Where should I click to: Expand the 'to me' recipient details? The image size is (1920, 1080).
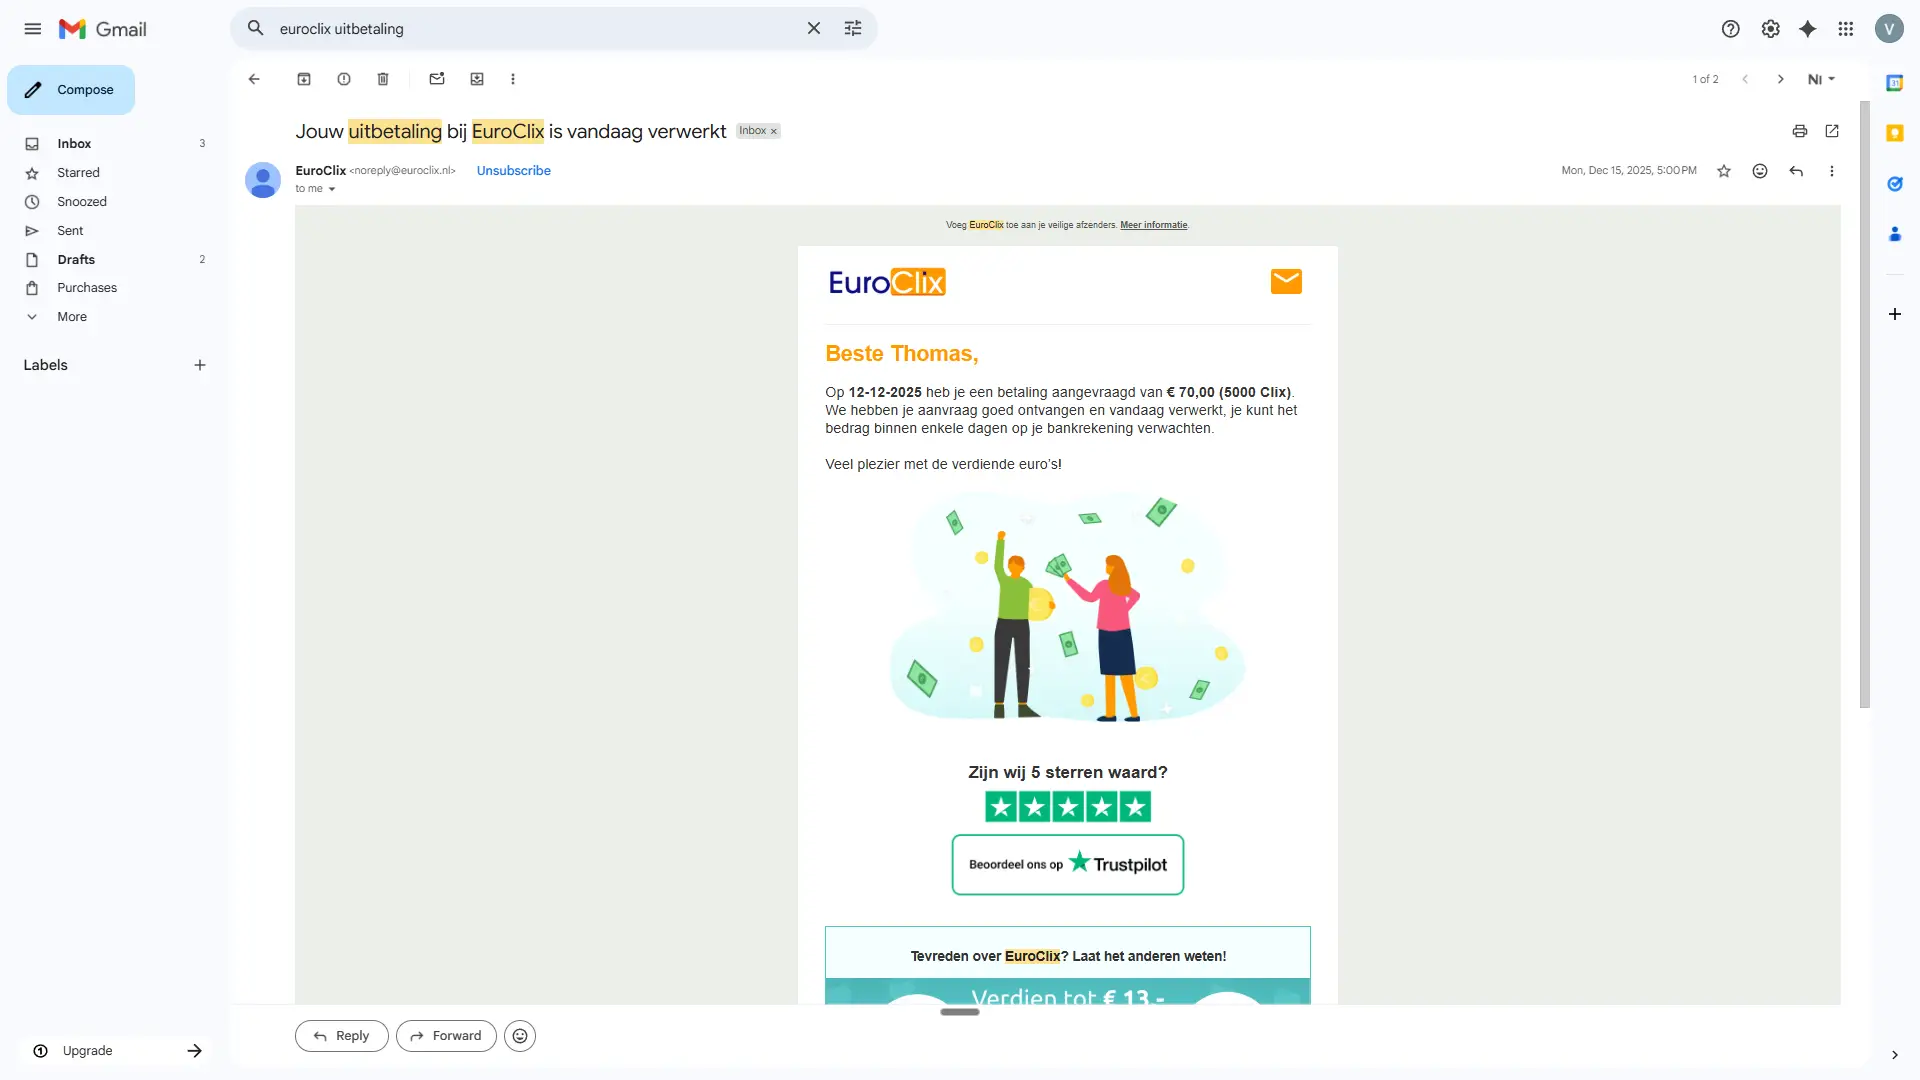(332, 189)
